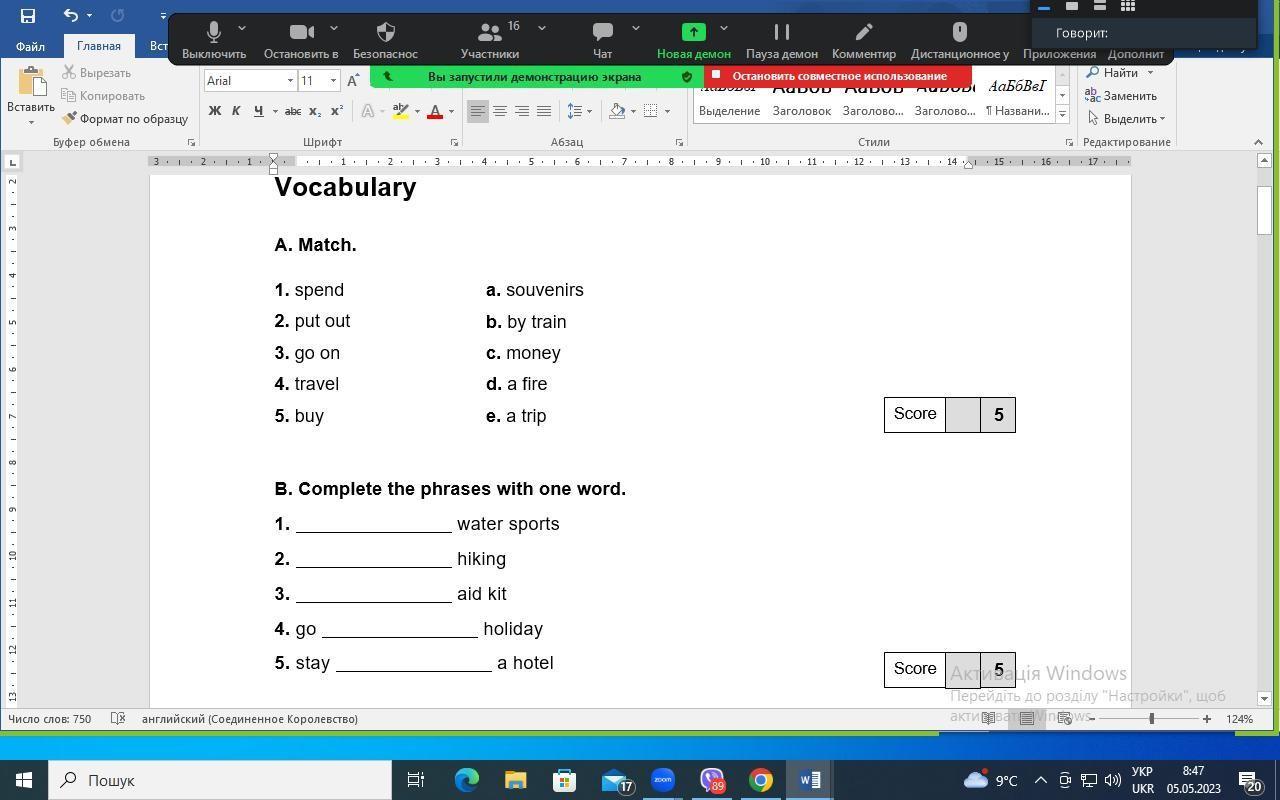Stop video in Zoom toolbar

tap(301, 40)
